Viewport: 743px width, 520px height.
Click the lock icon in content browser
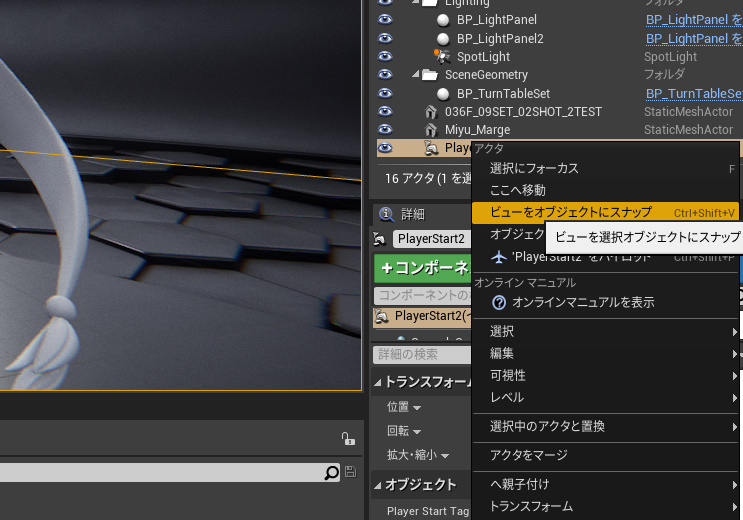click(x=346, y=438)
